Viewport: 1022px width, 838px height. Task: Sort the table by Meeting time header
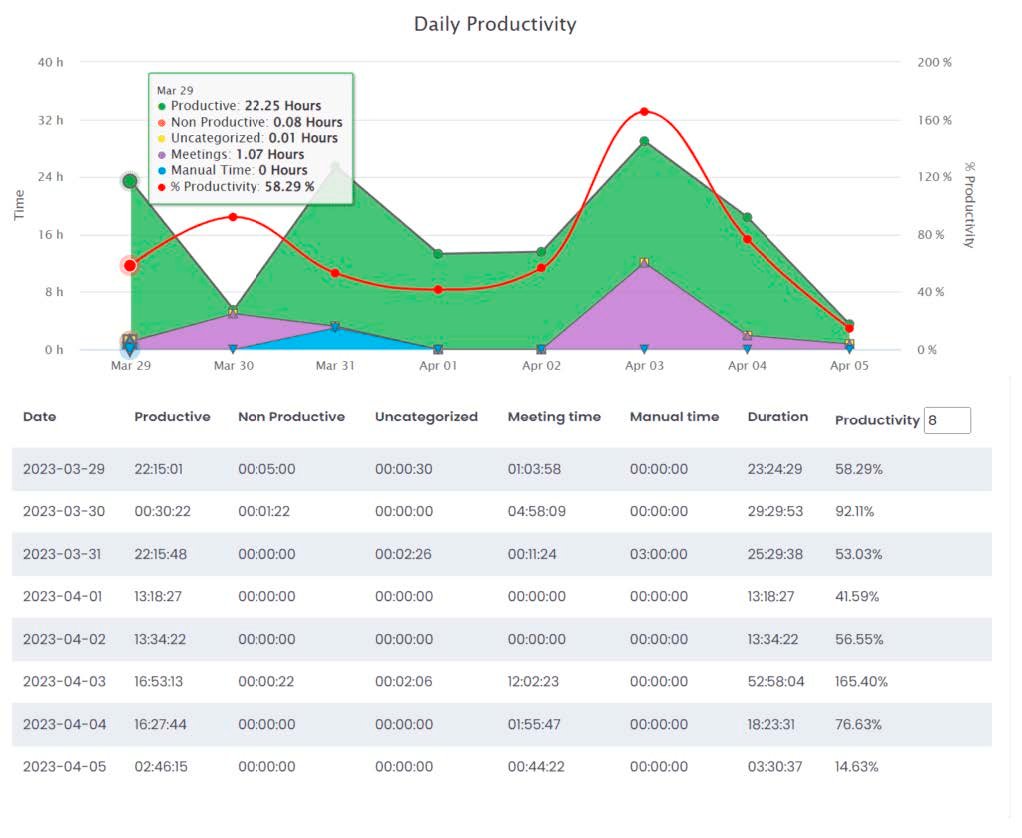[x=554, y=417]
